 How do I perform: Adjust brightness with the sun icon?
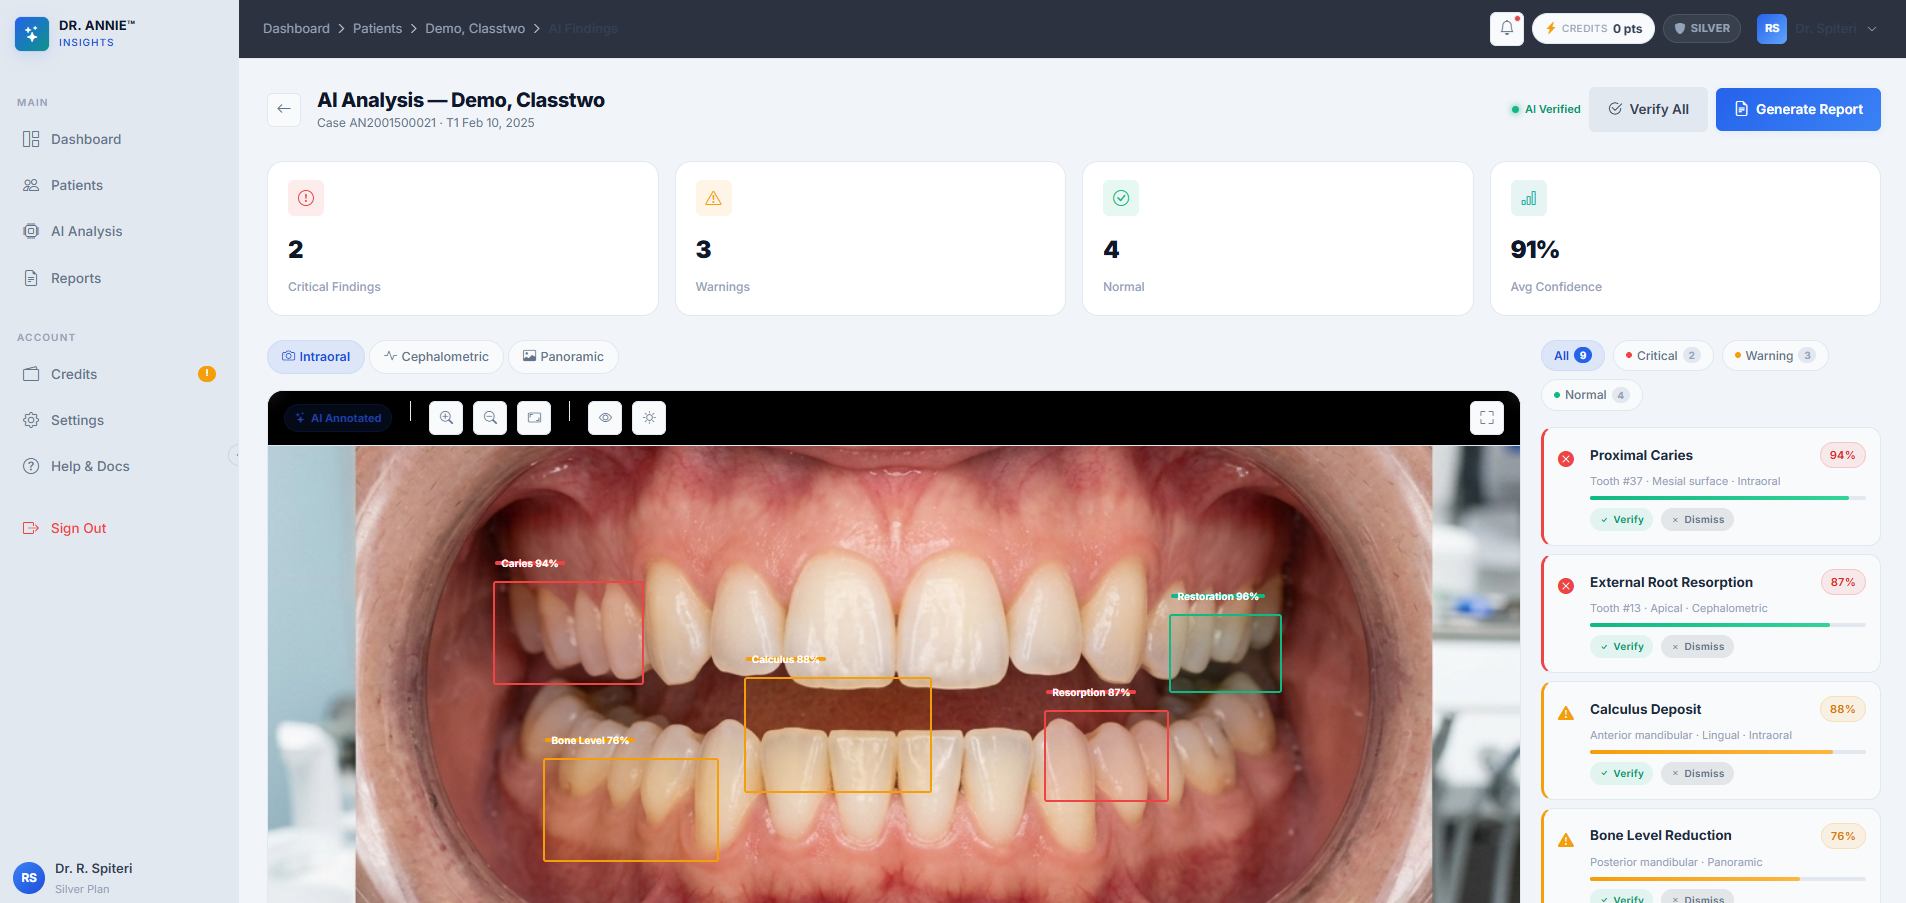tap(649, 418)
